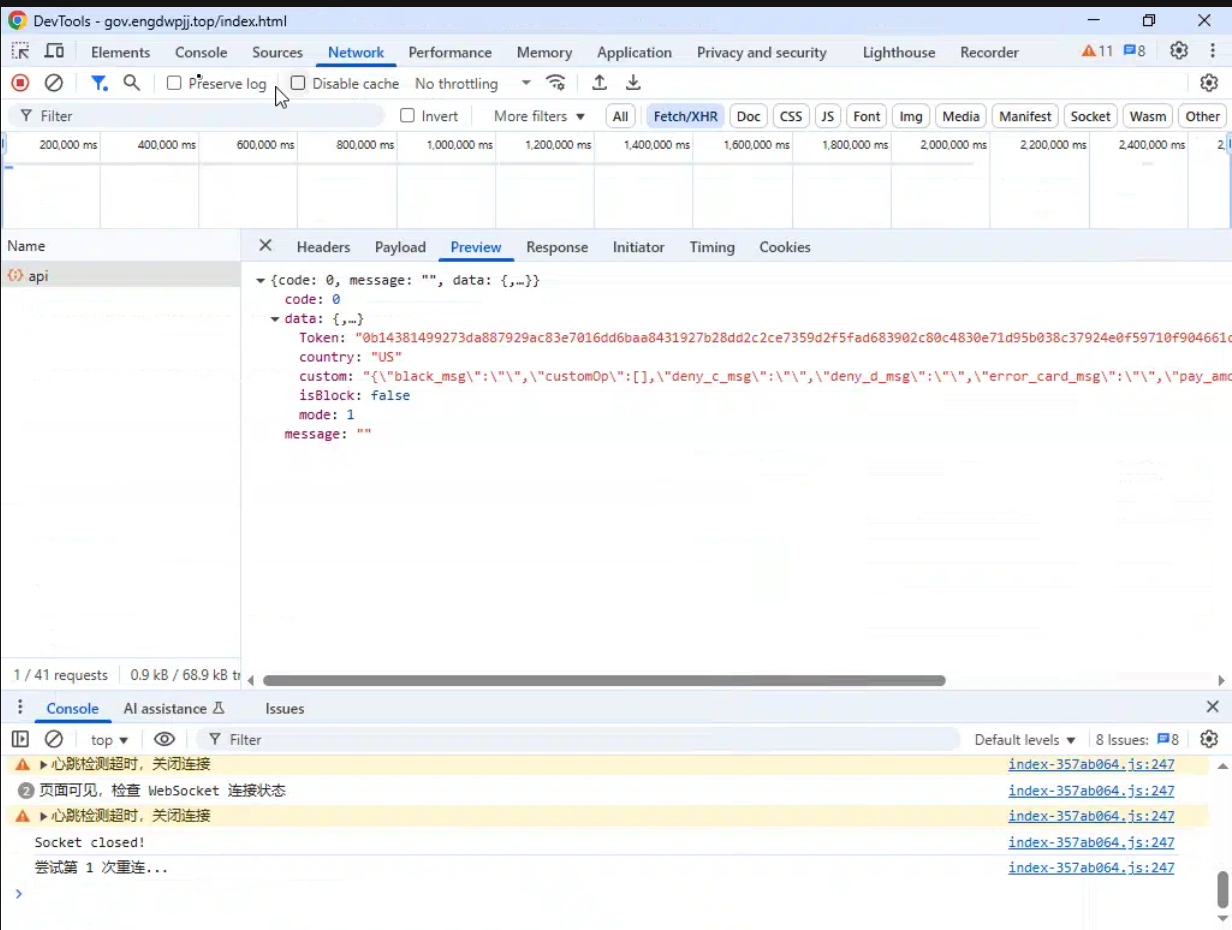Clear the console output
This screenshot has width=1232, height=930.
click(54, 739)
